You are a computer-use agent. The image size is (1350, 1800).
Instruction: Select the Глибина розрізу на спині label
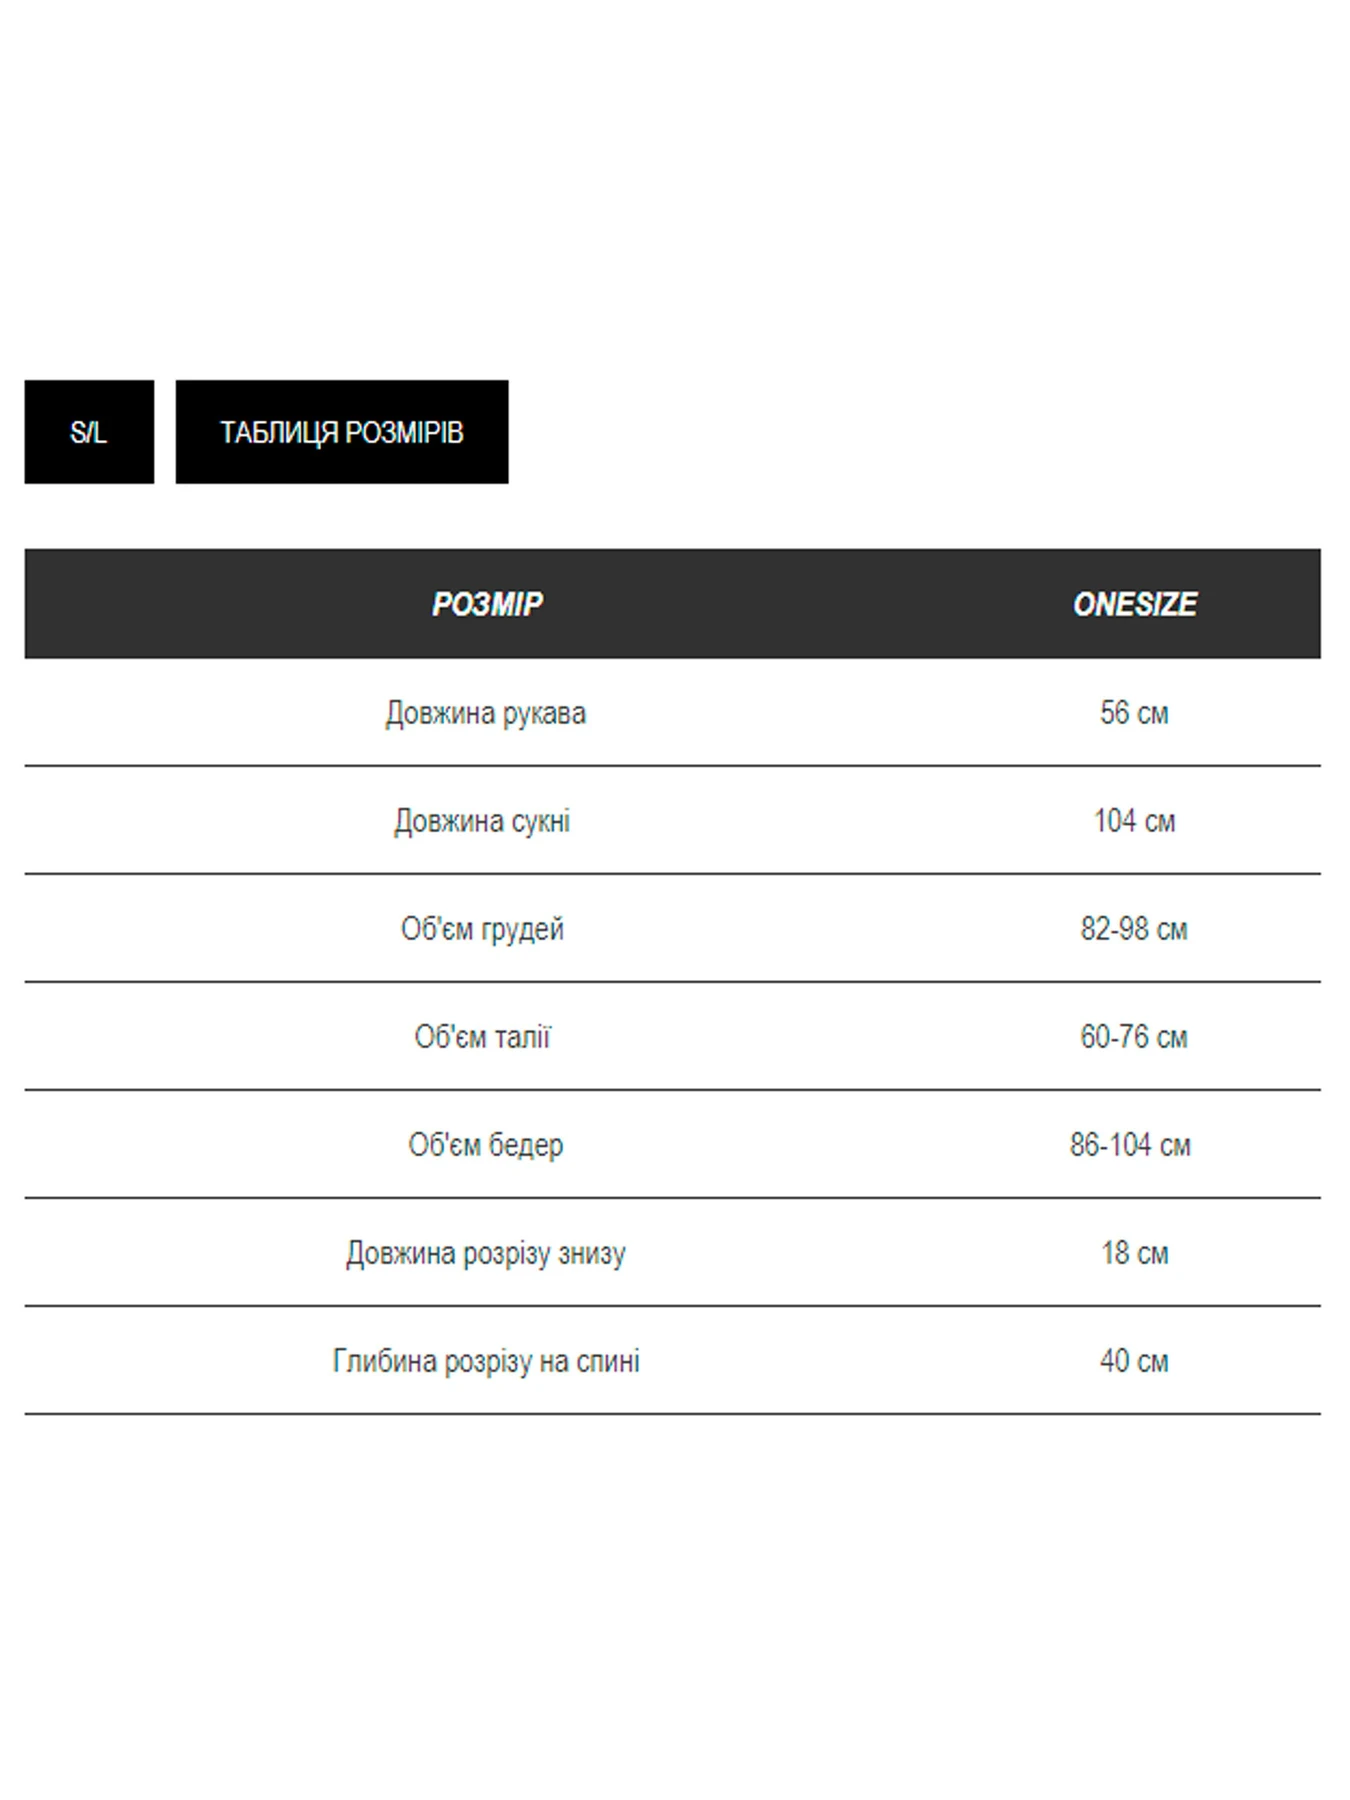tap(486, 1361)
